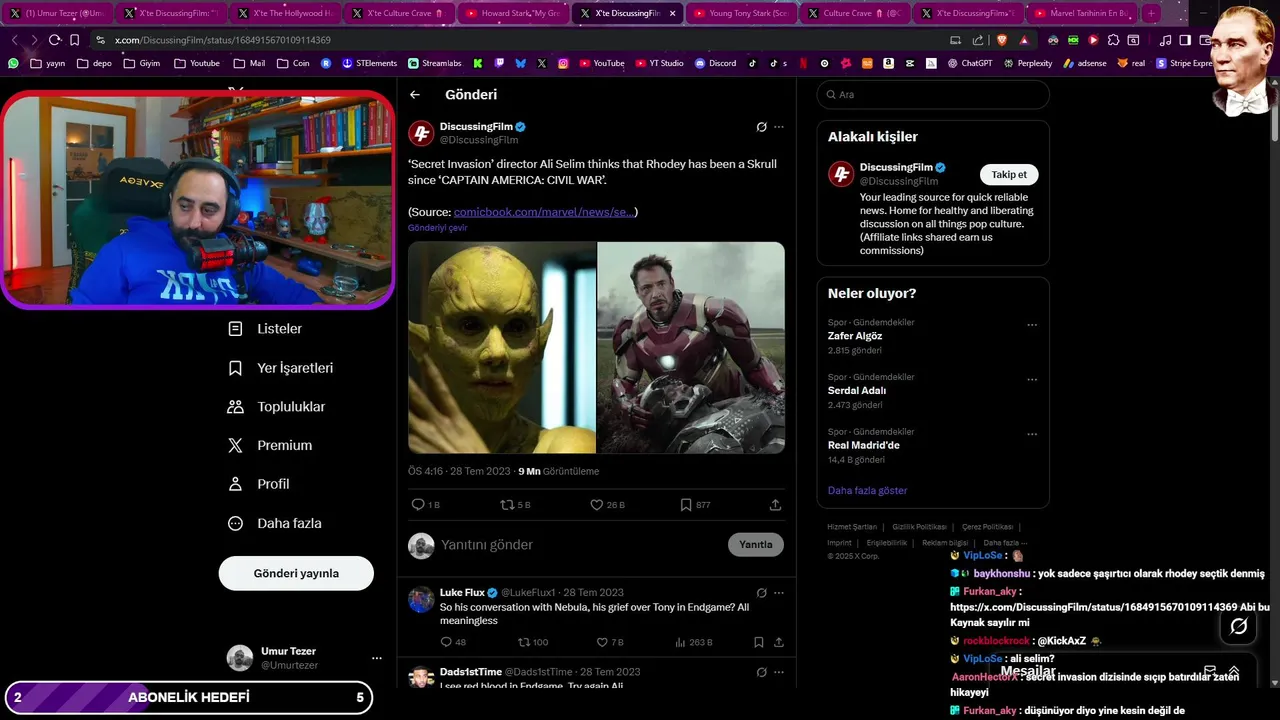Switch to Howard Stark YouTube tab

513,13
